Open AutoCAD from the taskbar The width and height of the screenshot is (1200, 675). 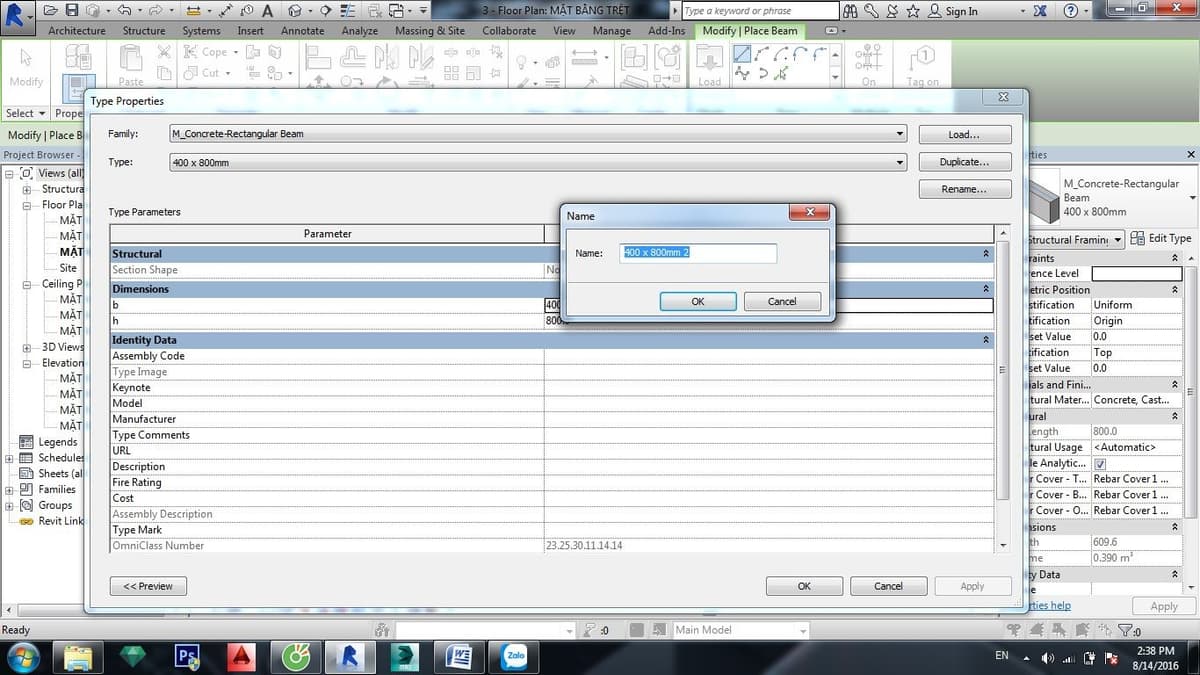(x=241, y=656)
